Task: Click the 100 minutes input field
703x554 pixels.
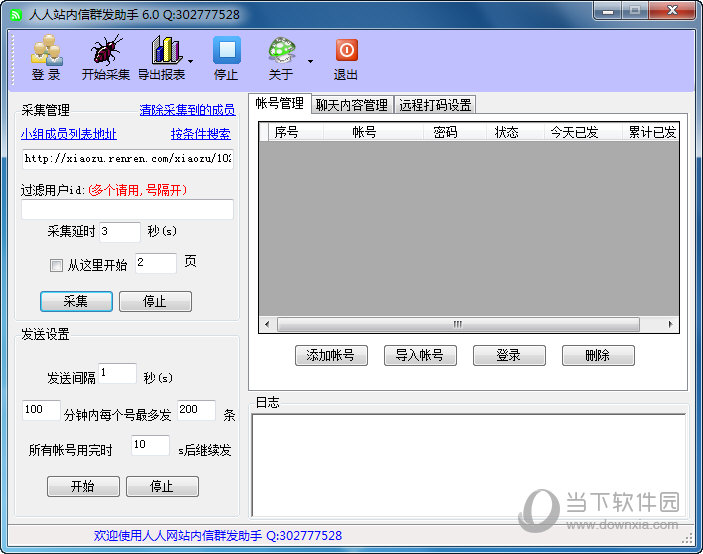Action: tap(41, 410)
